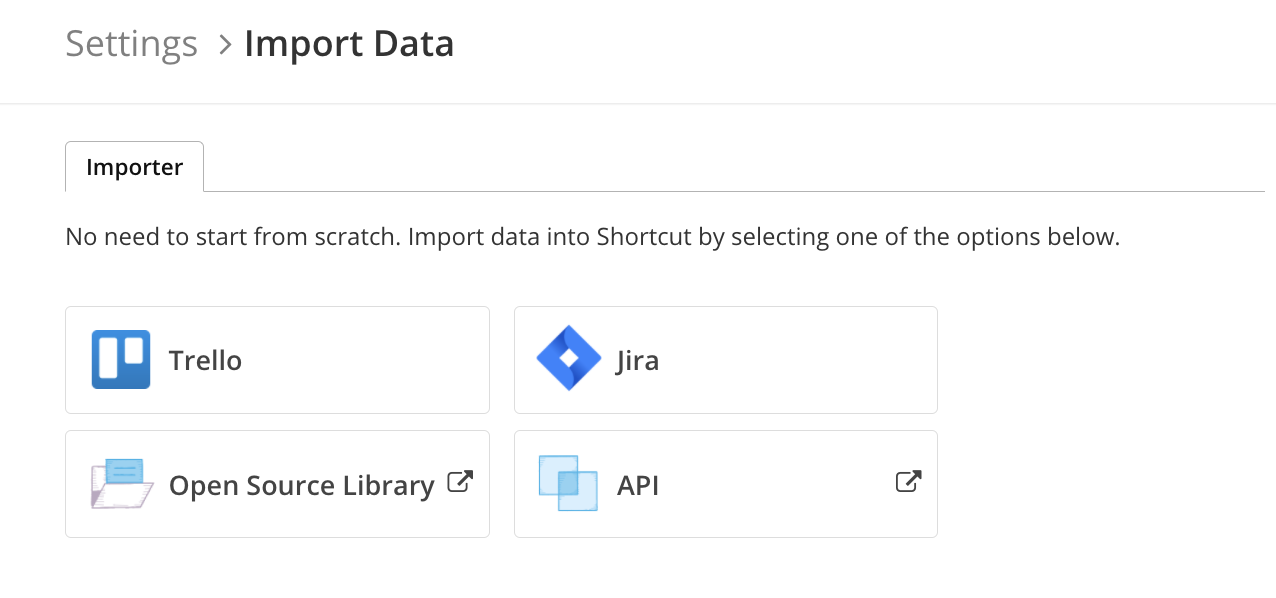The width and height of the screenshot is (1276, 598).
Task: Click the word Shortcut in the description
Action: [642, 238]
